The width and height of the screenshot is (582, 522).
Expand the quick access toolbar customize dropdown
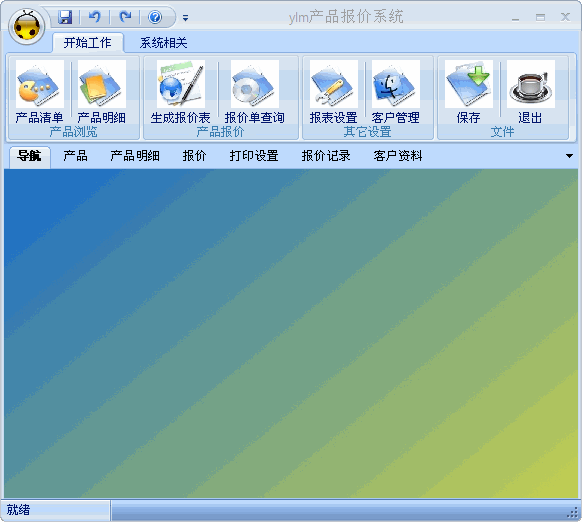pos(185,17)
